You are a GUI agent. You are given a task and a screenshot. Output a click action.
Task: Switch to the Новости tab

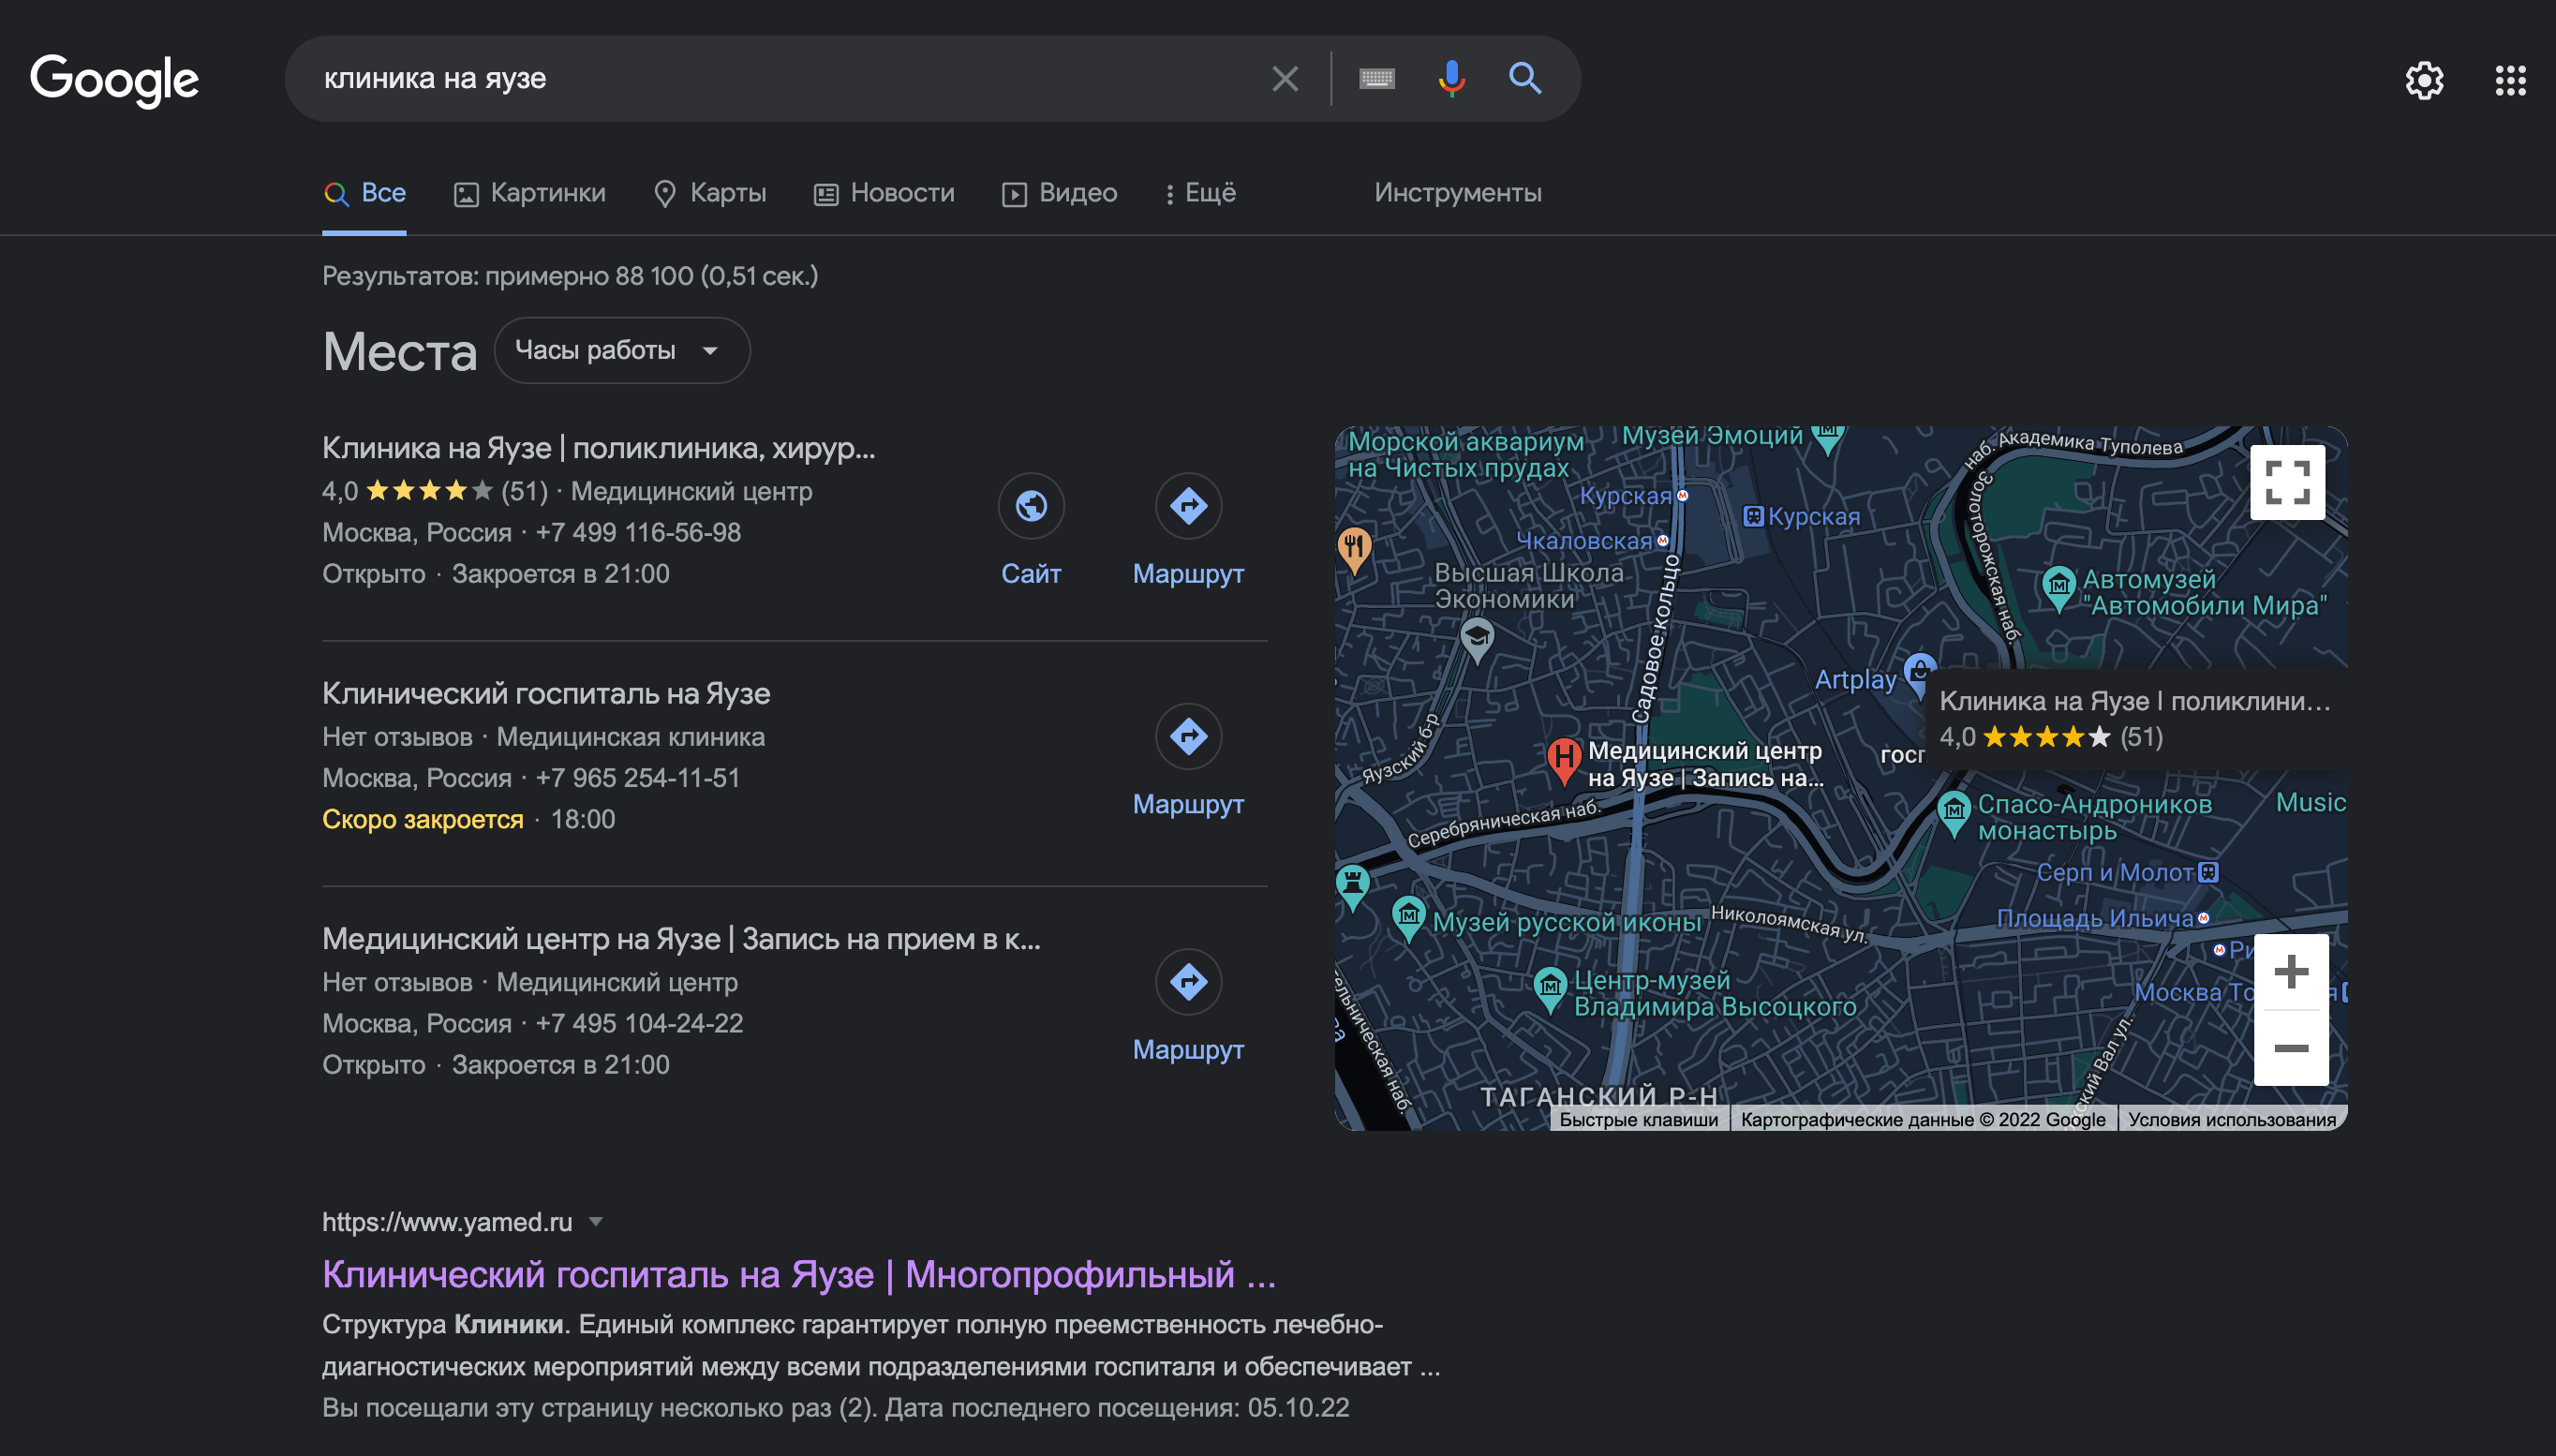tap(884, 193)
